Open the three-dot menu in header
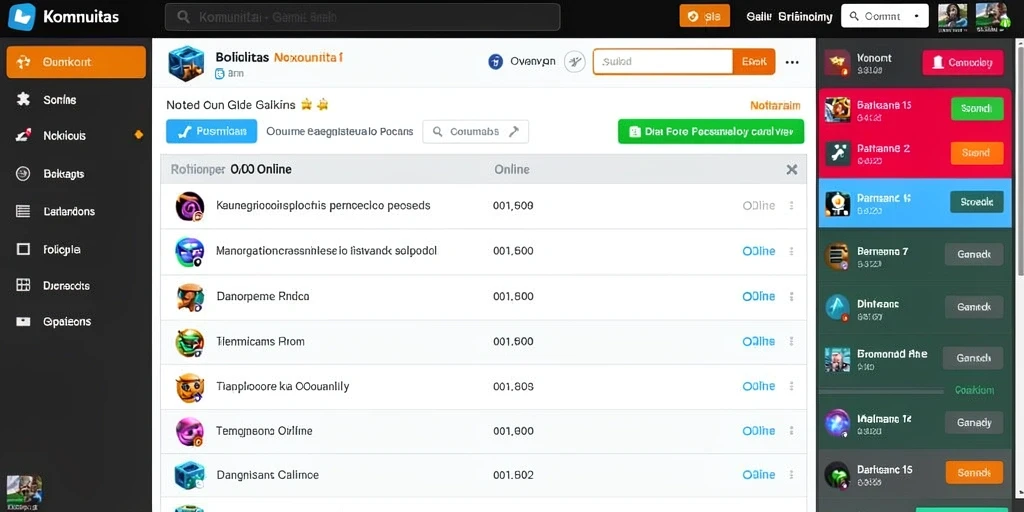This screenshot has height=512, width=1024. 792,62
